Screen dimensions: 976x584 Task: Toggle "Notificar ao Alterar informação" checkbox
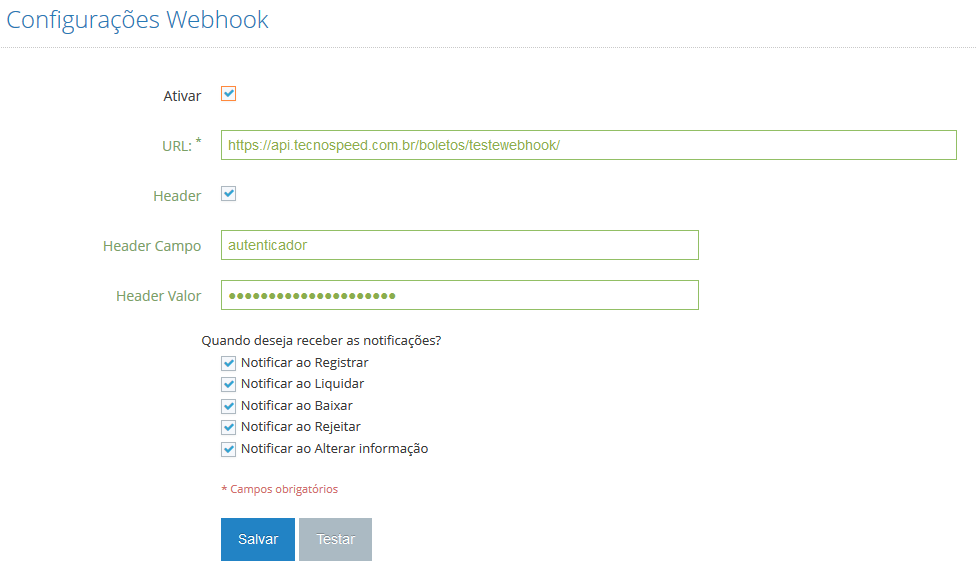pyautogui.click(x=228, y=448)
